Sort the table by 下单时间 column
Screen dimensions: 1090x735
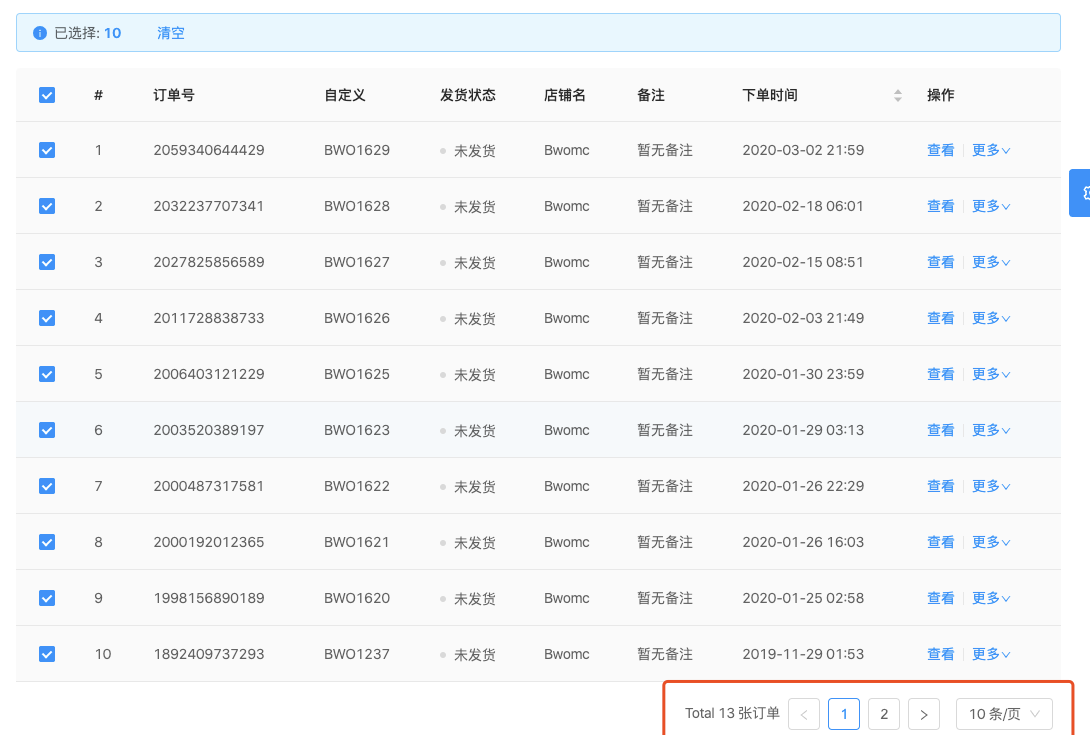tap(897, 95)
